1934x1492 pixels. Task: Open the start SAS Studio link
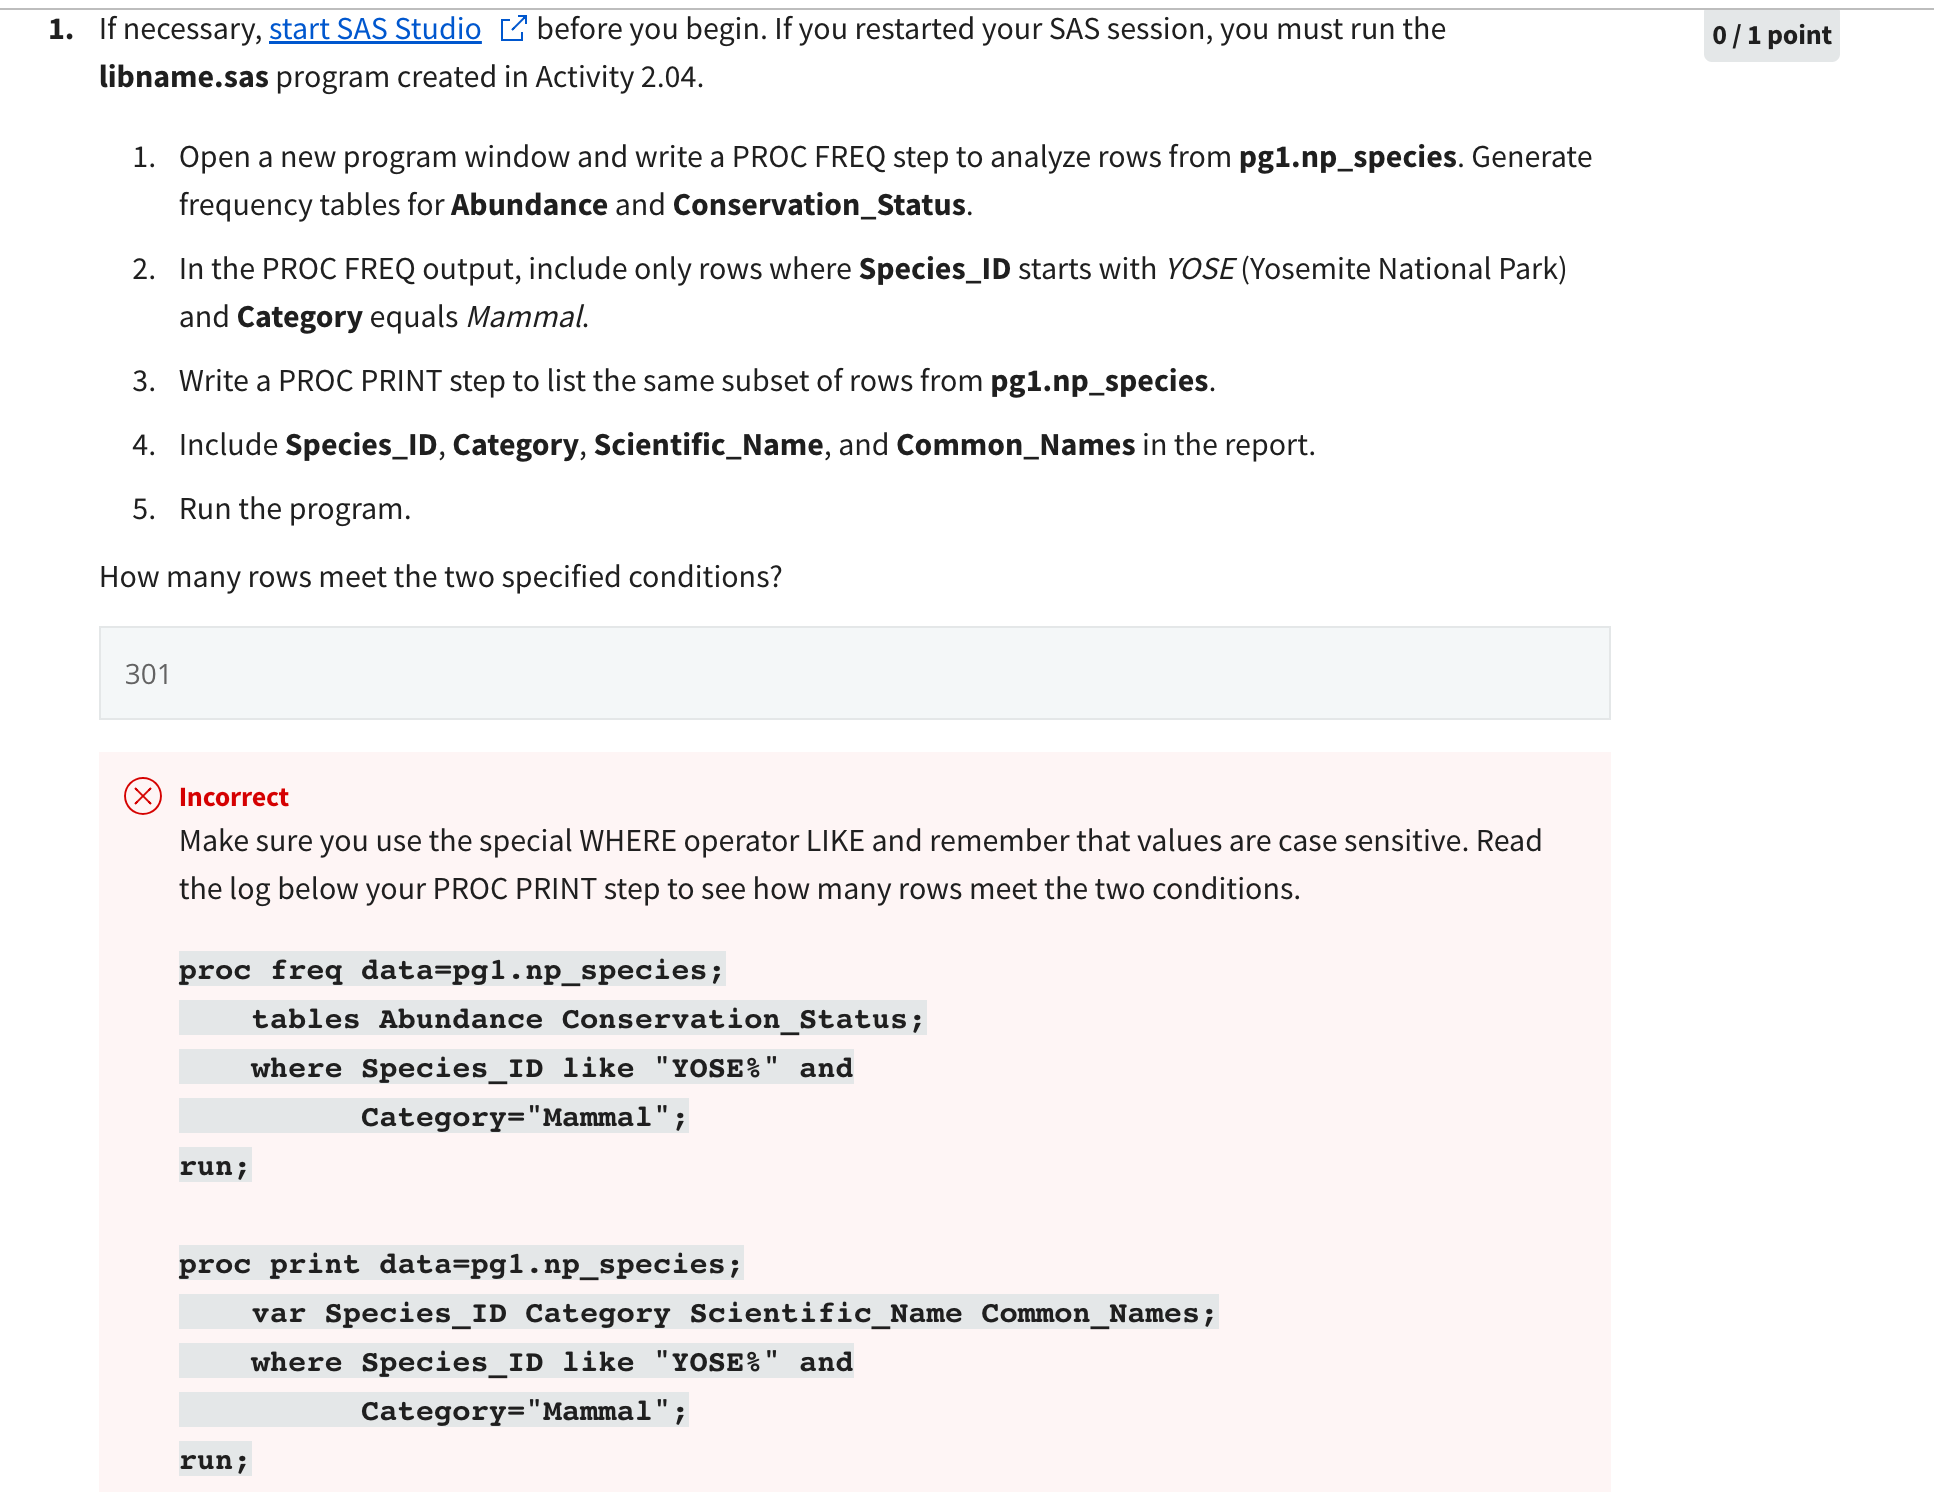[374, 29]
